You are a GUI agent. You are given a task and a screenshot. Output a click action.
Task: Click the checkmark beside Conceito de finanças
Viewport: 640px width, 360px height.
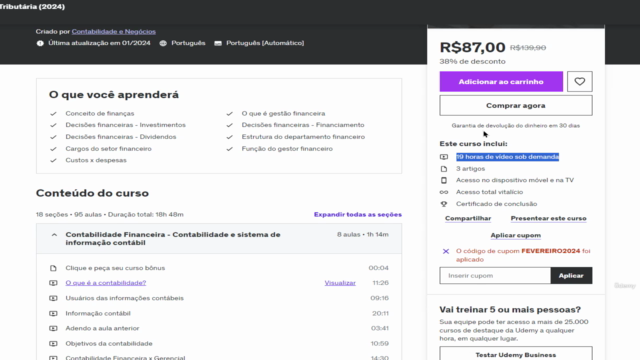53,113
